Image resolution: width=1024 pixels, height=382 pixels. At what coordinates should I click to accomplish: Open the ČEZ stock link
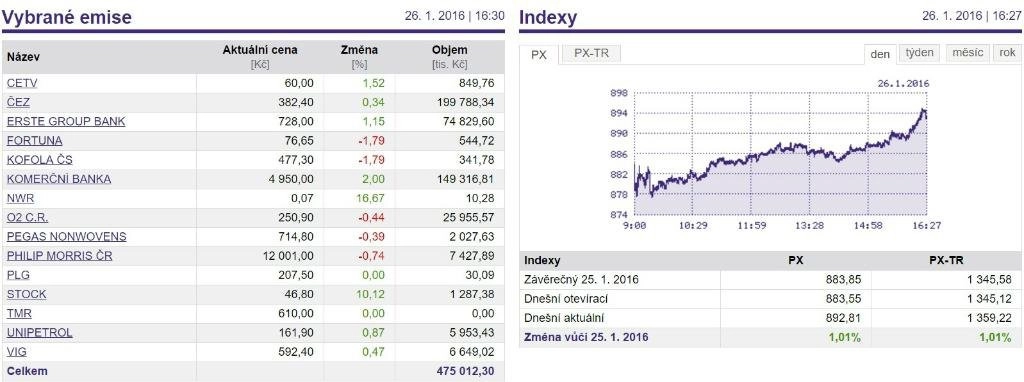pos(18,103)
